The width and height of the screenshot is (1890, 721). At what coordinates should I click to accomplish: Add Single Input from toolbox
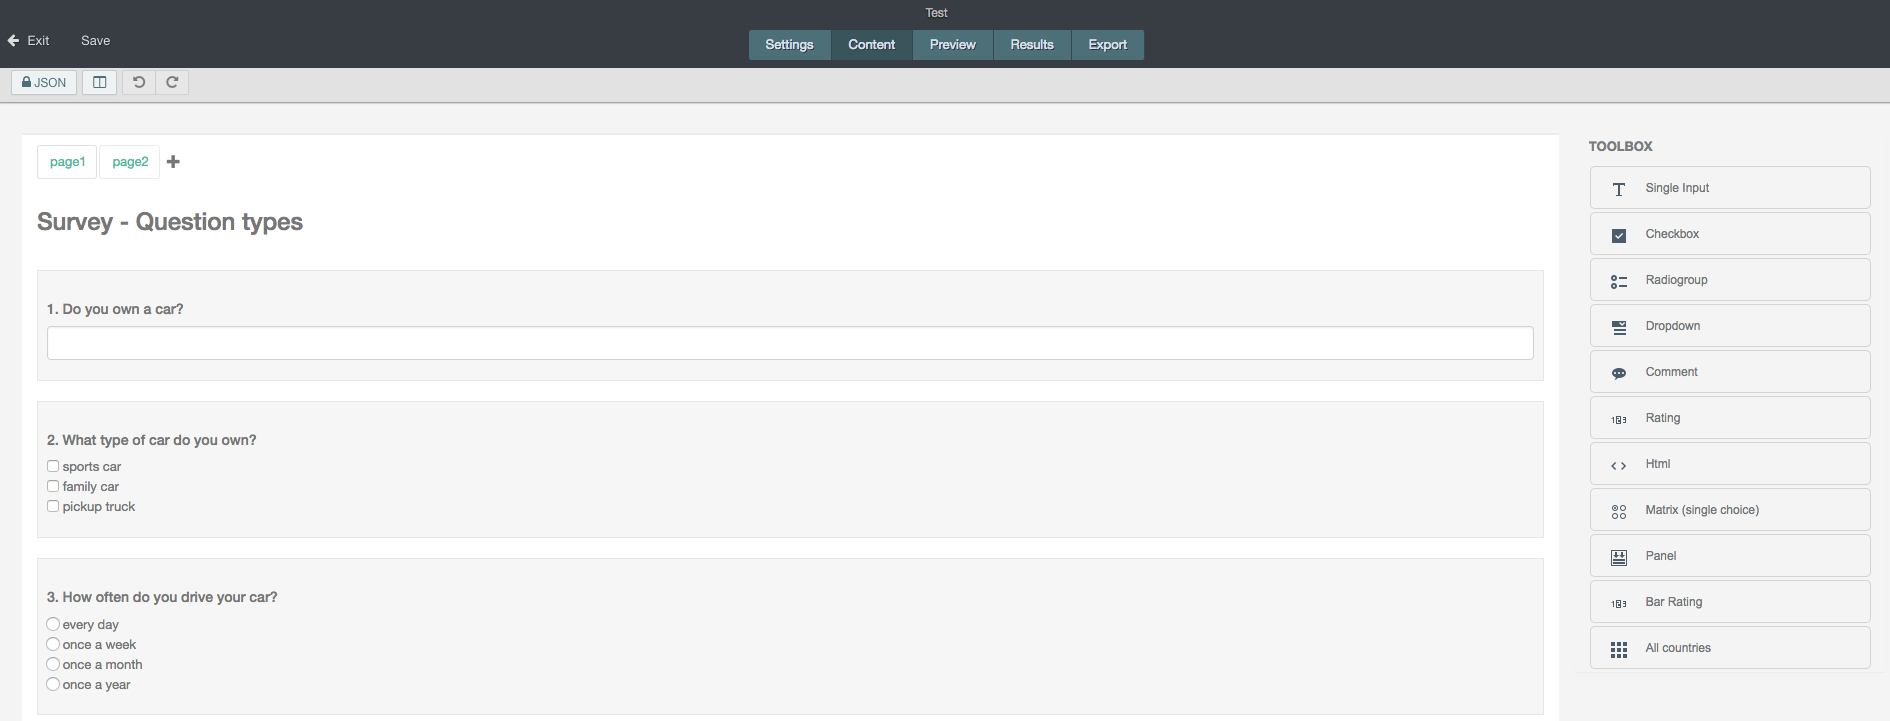point(1730,188)
